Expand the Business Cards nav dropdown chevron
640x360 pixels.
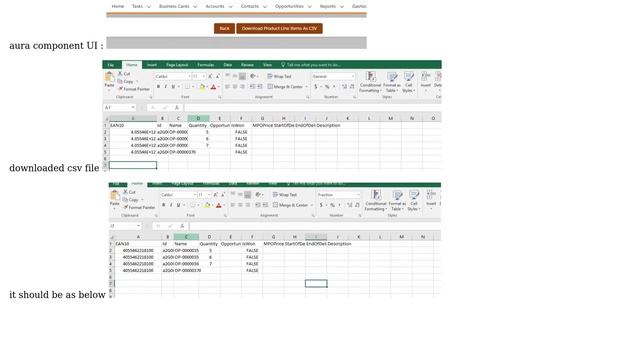[195, 7]
